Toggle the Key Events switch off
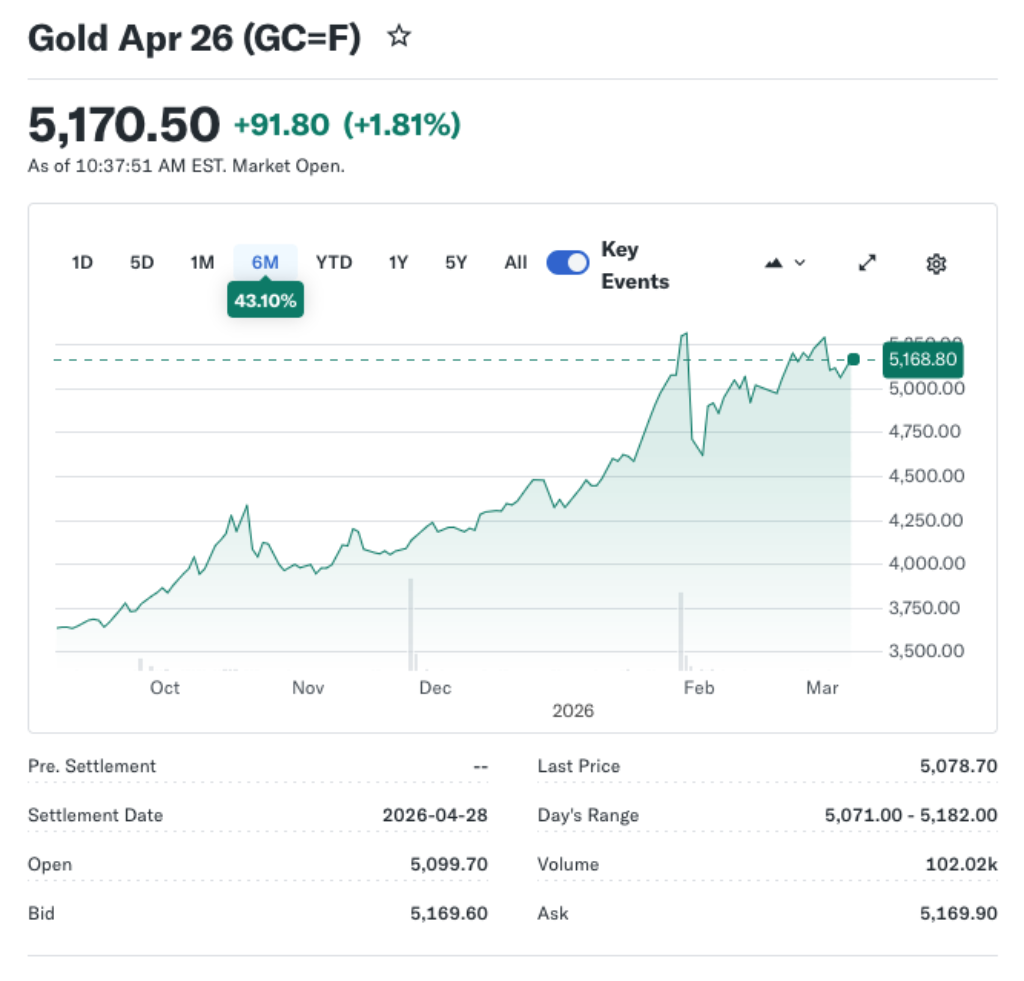This screenshot has height=981, width=1024. click(568, 263)
